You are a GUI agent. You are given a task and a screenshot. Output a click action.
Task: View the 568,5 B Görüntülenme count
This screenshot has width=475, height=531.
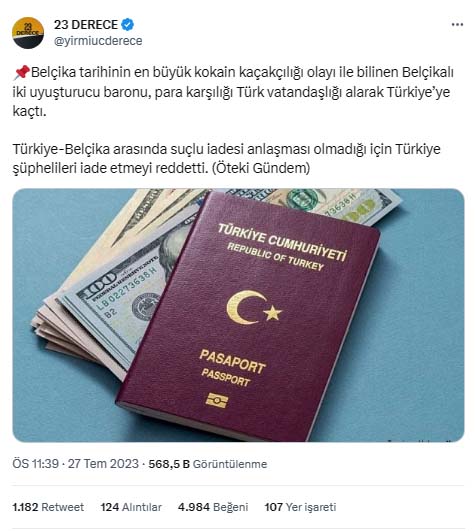tap(208, 464)
